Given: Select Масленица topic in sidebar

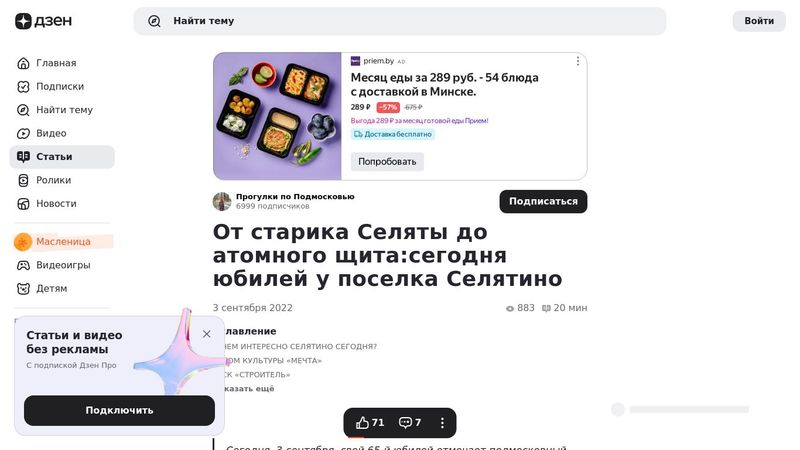Looking at the screenshot, I should (x=62, y=241).
